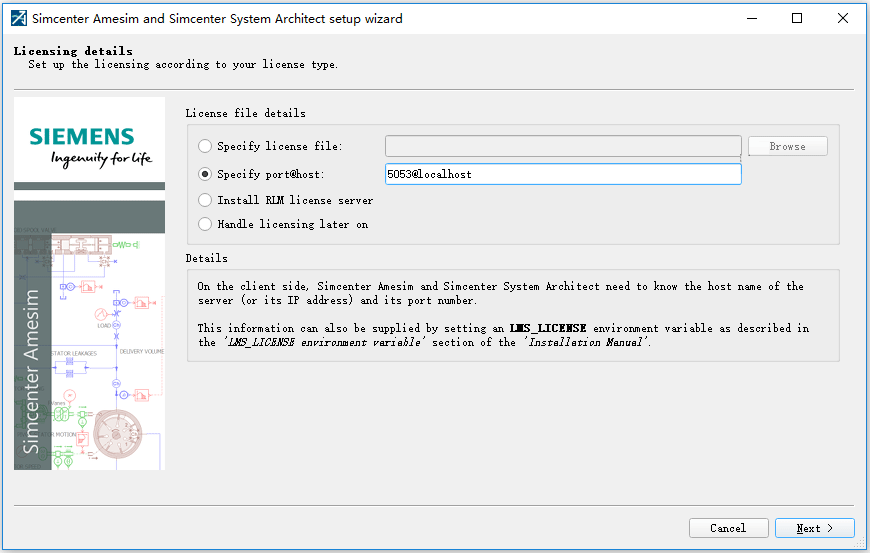The height and width of the screenshot is (553, 870).
Task: Click the port@host field containing 5053@localhost
Action: (x=563, y=174)
